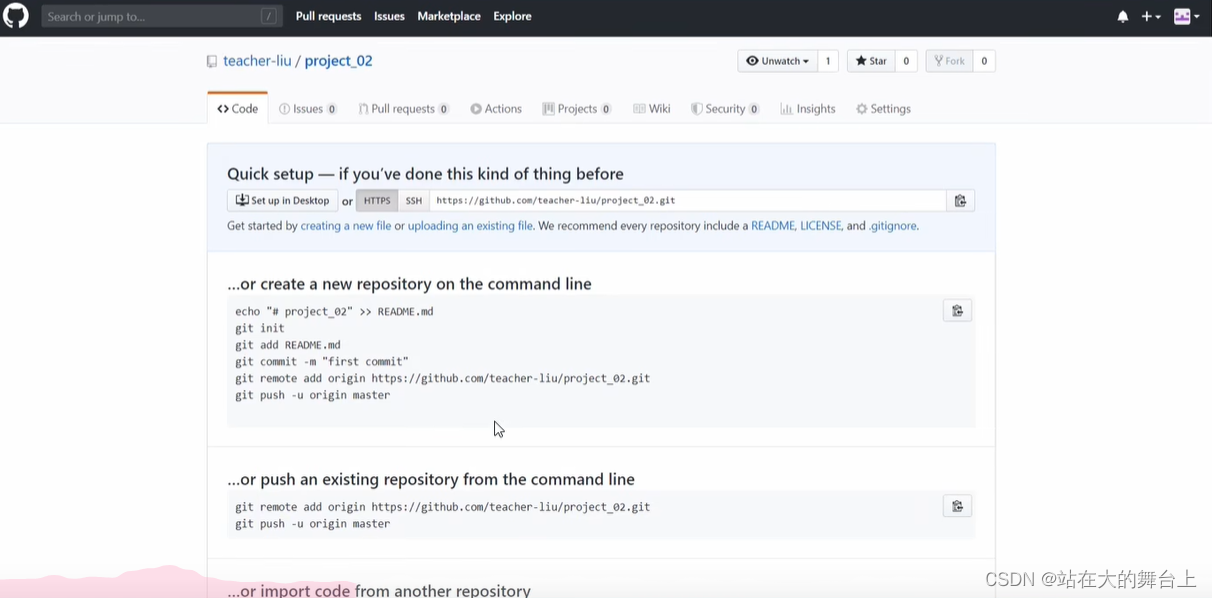The width and height of the screenshot is (1212, 598).
Task: Open the creating a new file link
Action: click(346, 226)
